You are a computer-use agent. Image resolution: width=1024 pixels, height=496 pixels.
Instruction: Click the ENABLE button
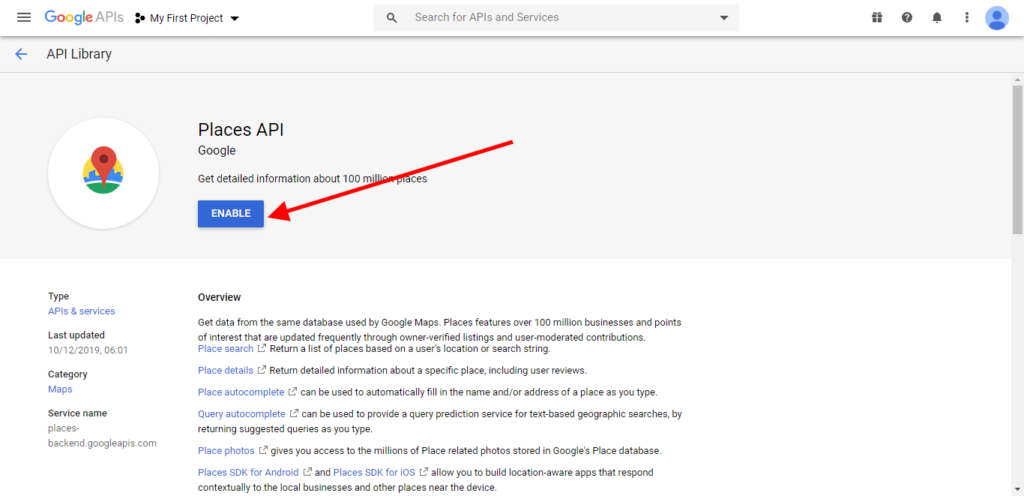point(231,213)
